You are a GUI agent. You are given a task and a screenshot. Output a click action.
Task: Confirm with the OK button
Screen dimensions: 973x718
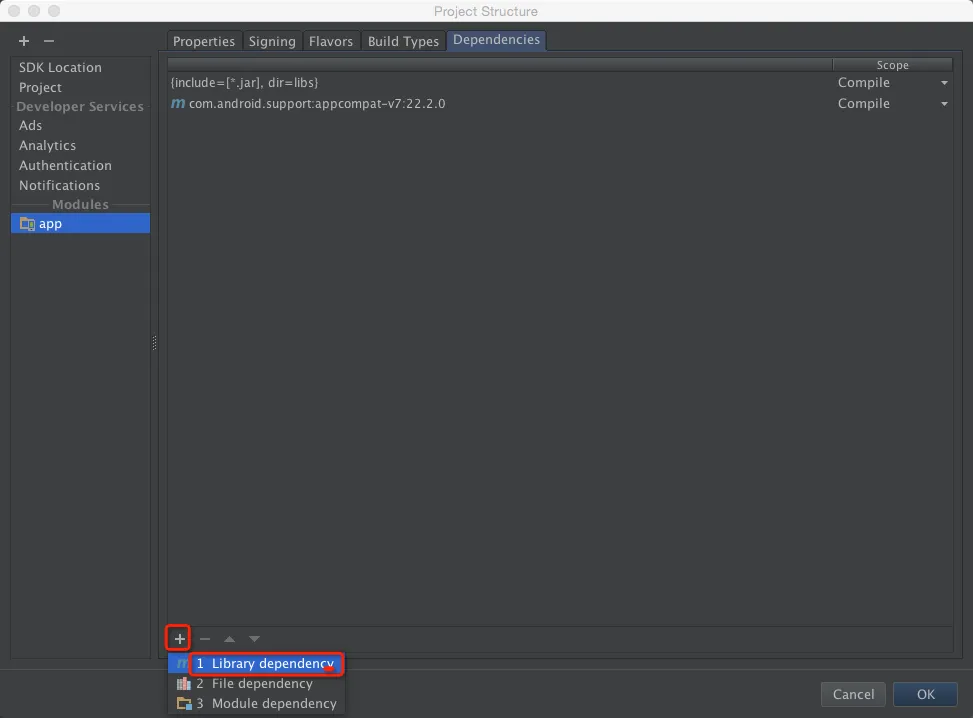tap(925, 694)
